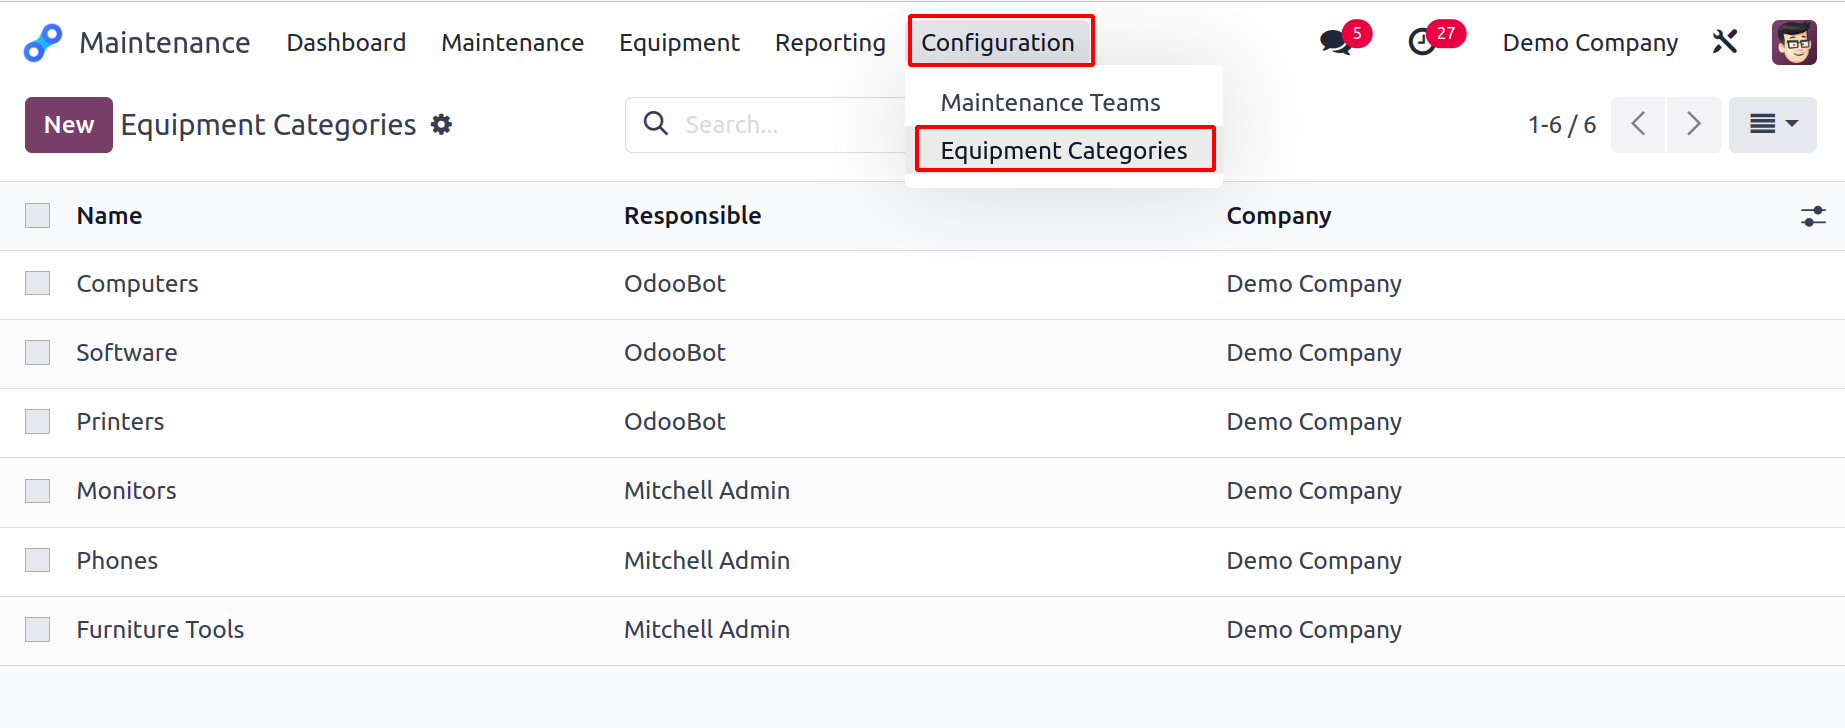The image size is (1845, 728).
Task: Select Maintenance Teams from Configuration menu
Action: pyautogui.click(x=1050, y=102)
